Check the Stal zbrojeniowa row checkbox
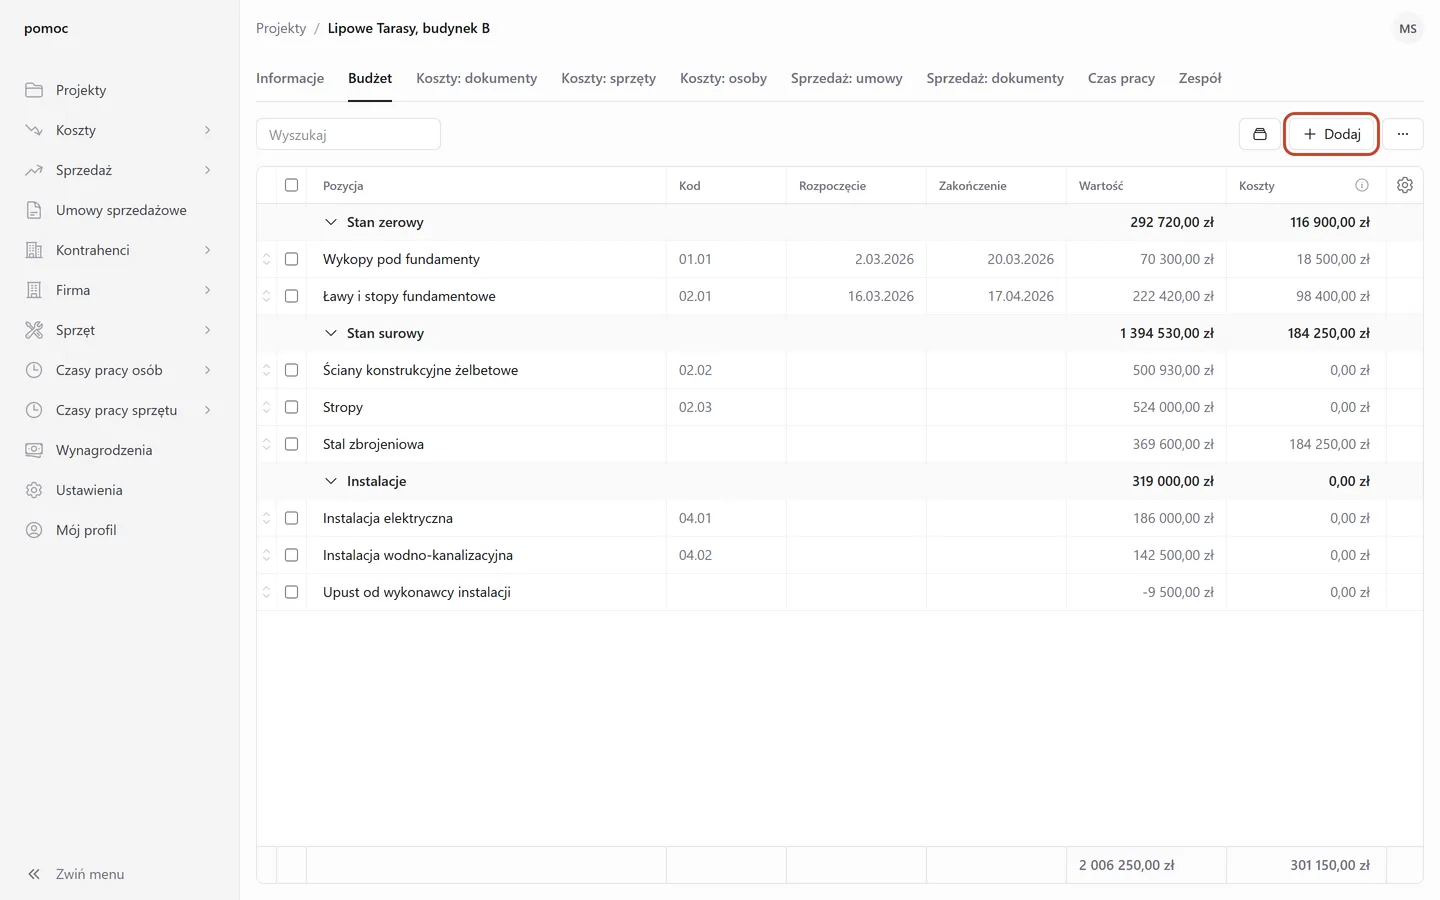The height and width of the screenshot is (900, 1440). pyautogui.click(x=292, y=444)
